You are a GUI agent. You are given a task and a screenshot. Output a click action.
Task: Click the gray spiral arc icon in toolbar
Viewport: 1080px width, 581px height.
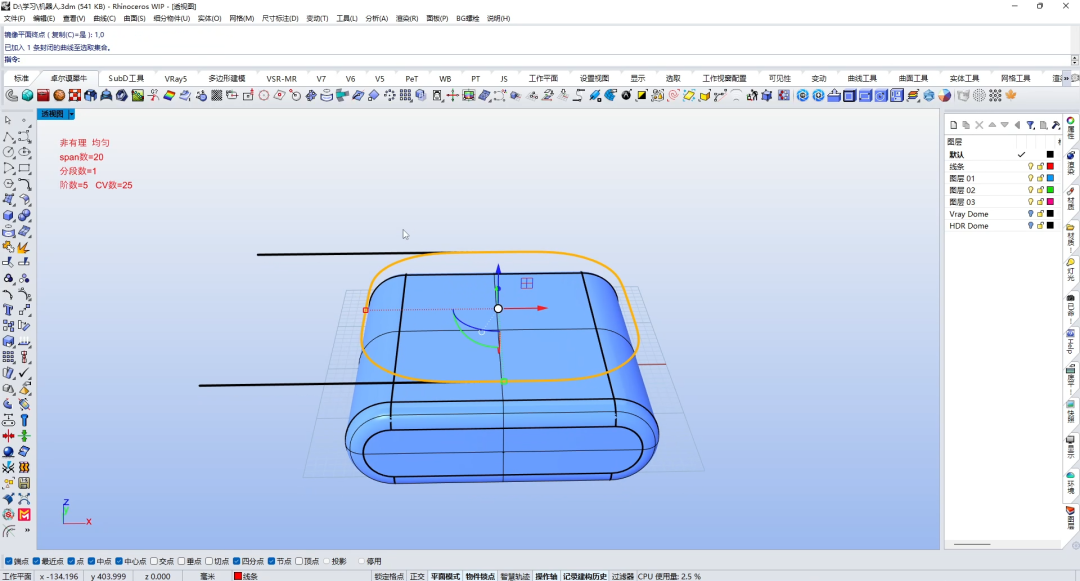tap(12, 96)
